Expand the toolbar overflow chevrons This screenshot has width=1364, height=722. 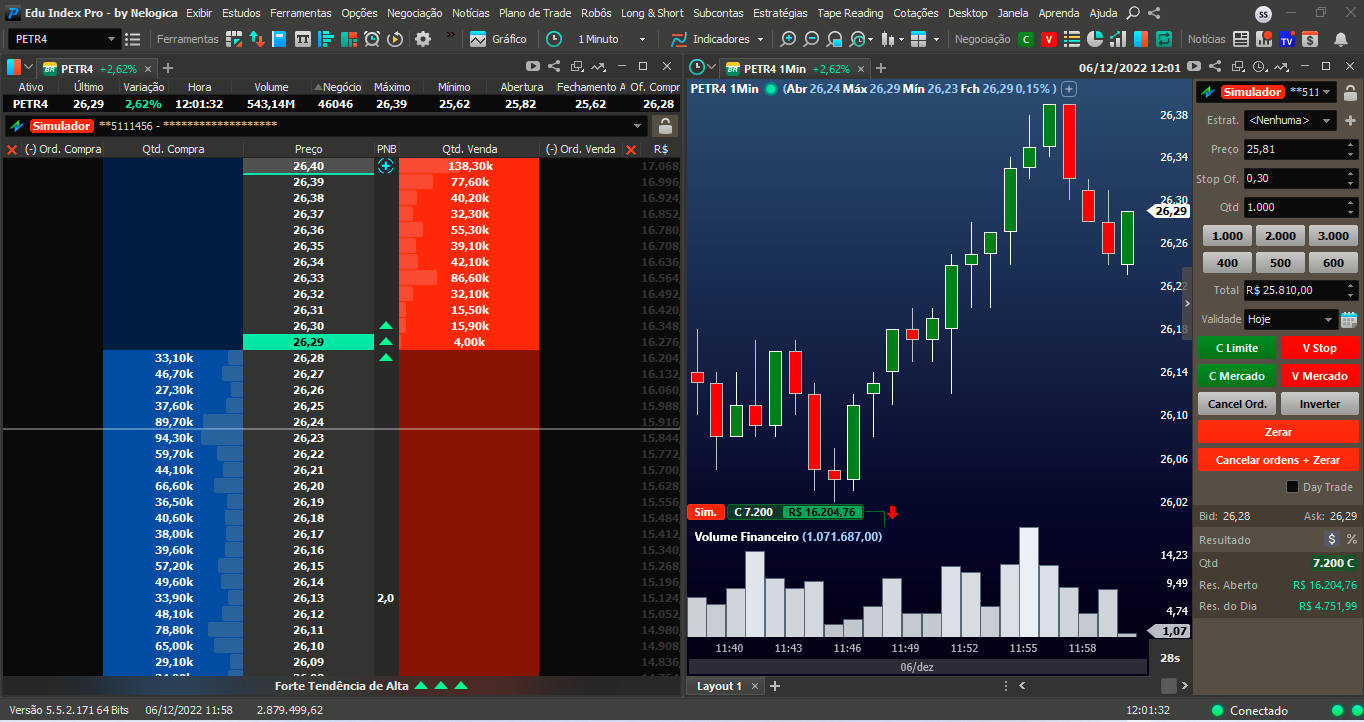pos(451,35)
